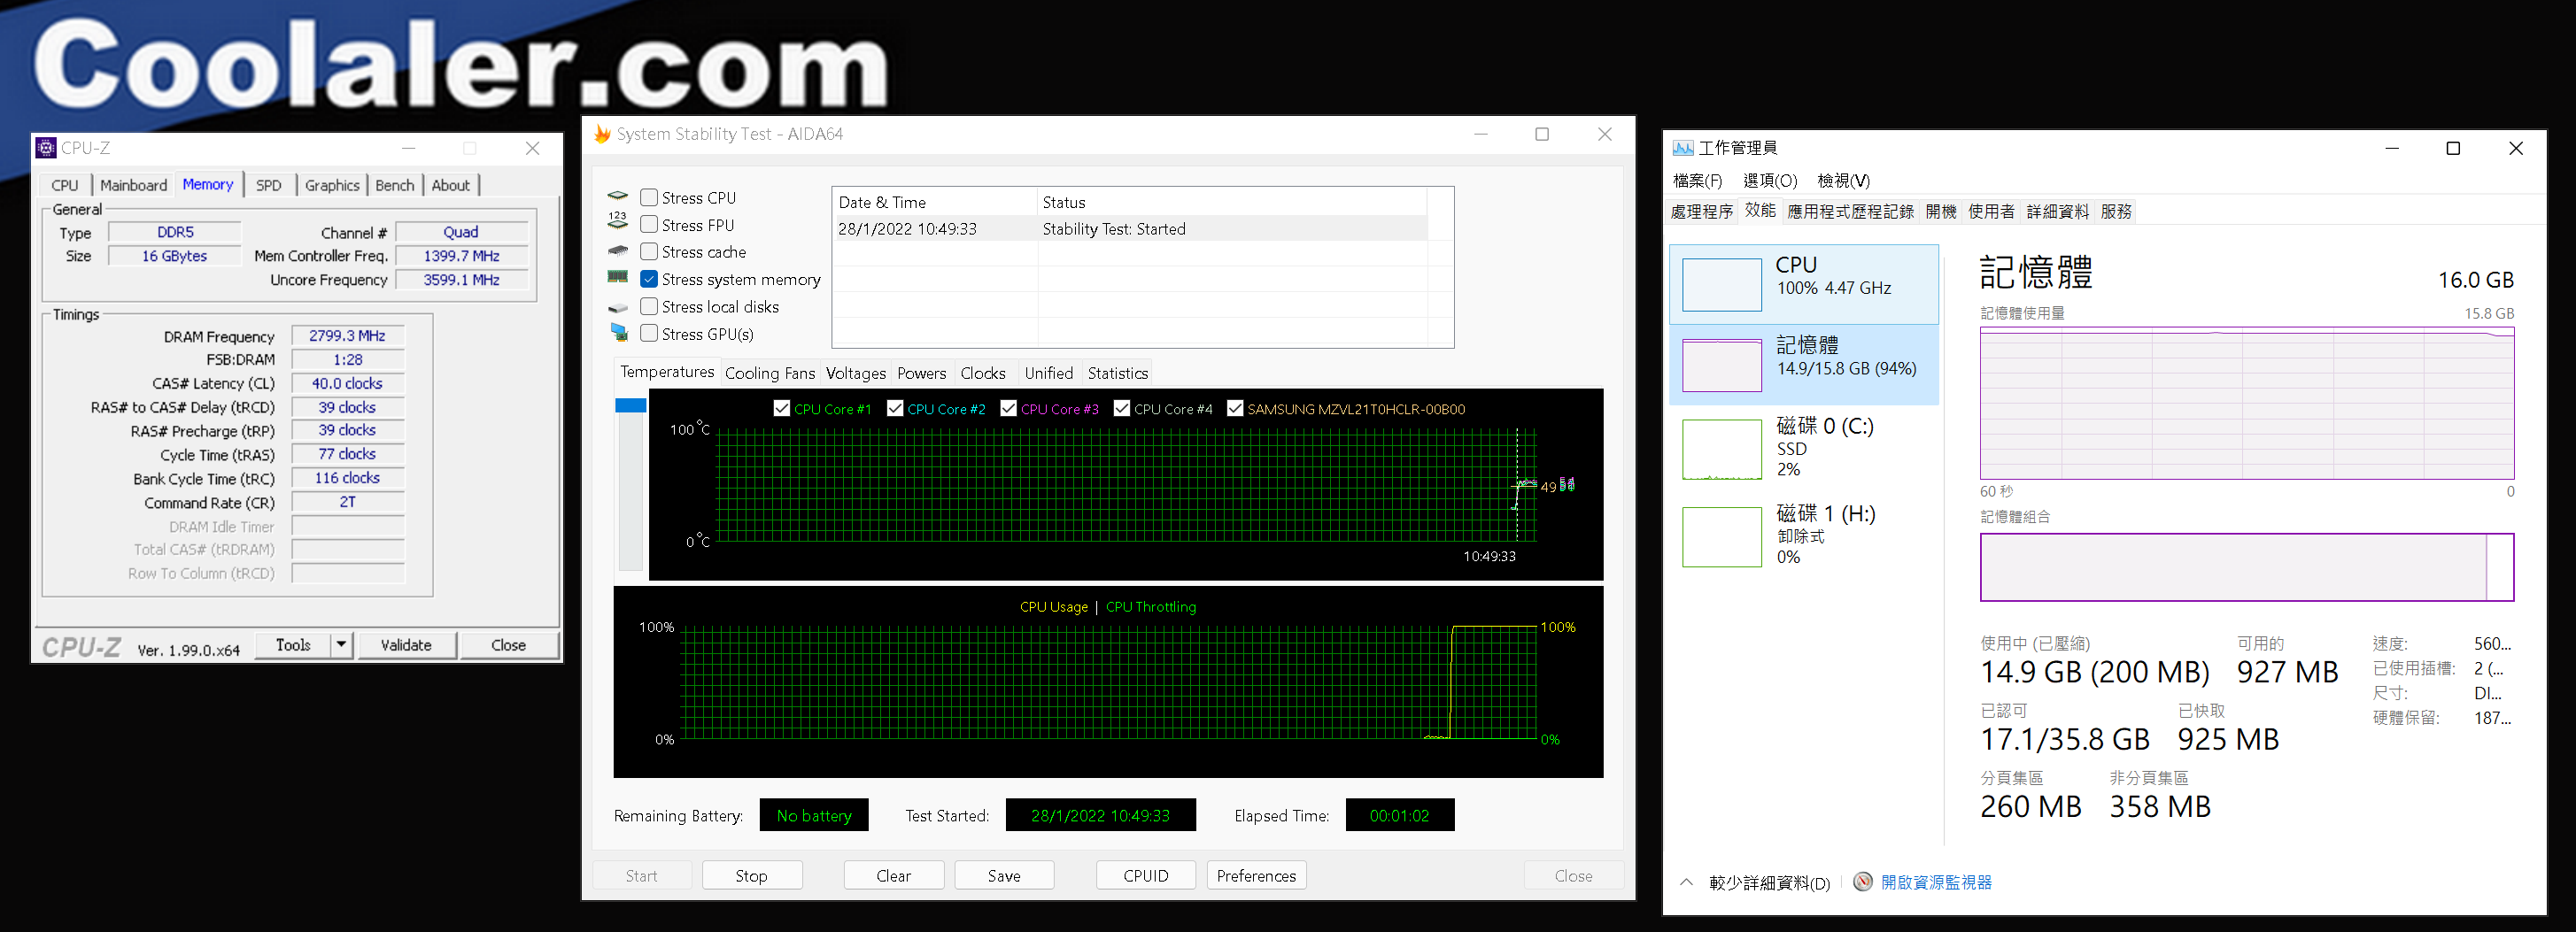The image size is (2576, 932).
Task: Open CPUID from AIDA64
Action: (x=1146, y=876)
